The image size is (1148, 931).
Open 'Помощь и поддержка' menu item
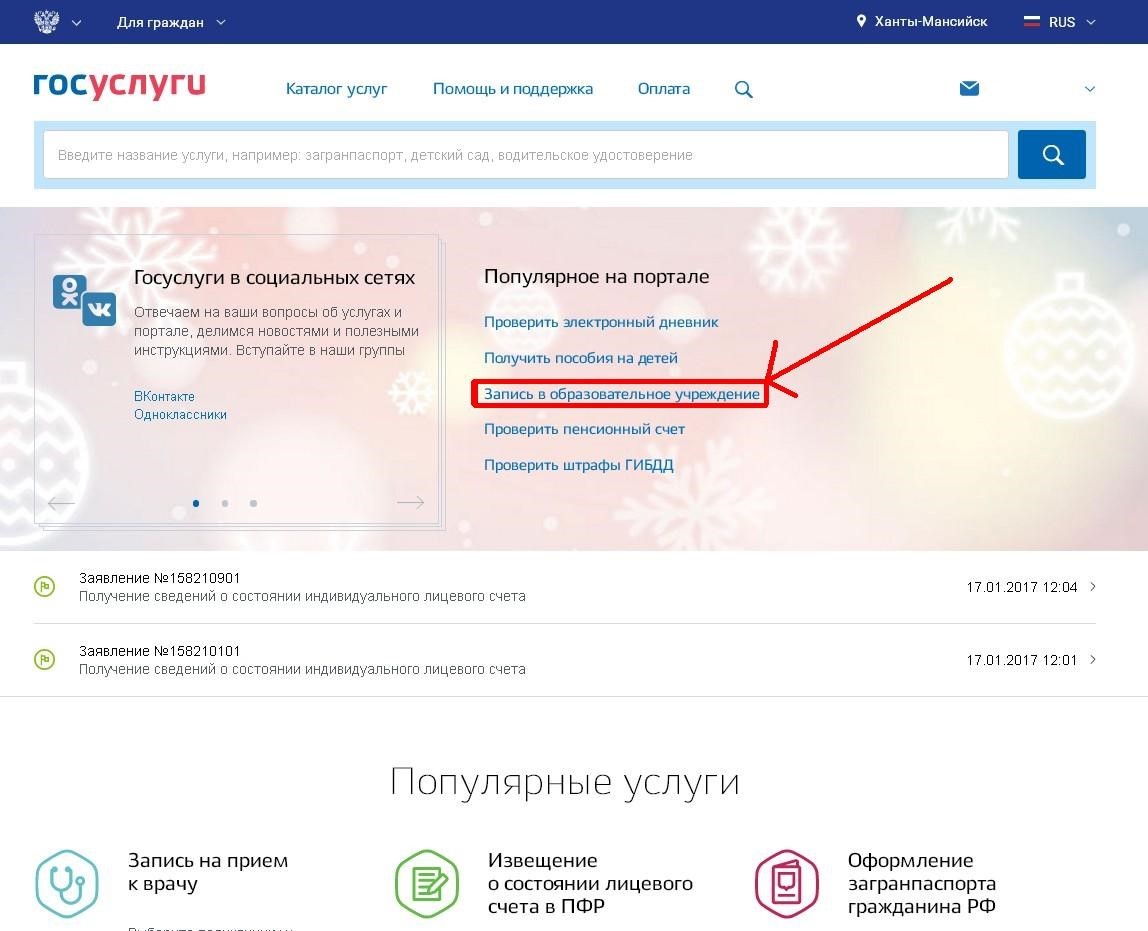click(x=512, y=89)
